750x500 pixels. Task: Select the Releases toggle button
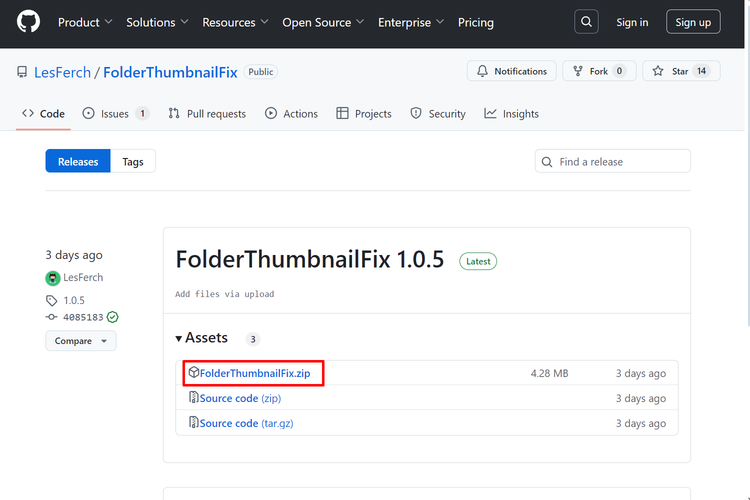tap(78, 161)
